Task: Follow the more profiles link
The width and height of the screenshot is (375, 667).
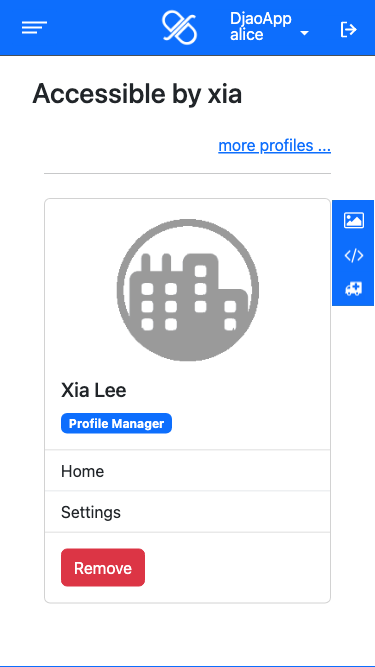Action: (x=275, y=145)
